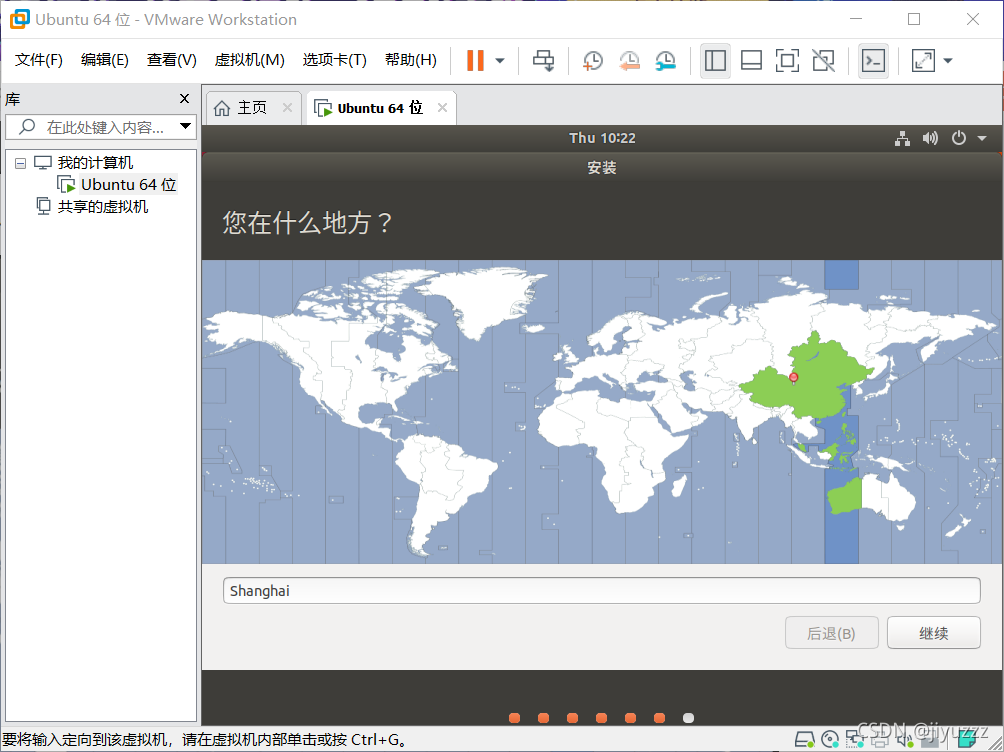Open the 虚拟机(M) menu
The width and height of the screenshot is (1004, 752).
249,60
